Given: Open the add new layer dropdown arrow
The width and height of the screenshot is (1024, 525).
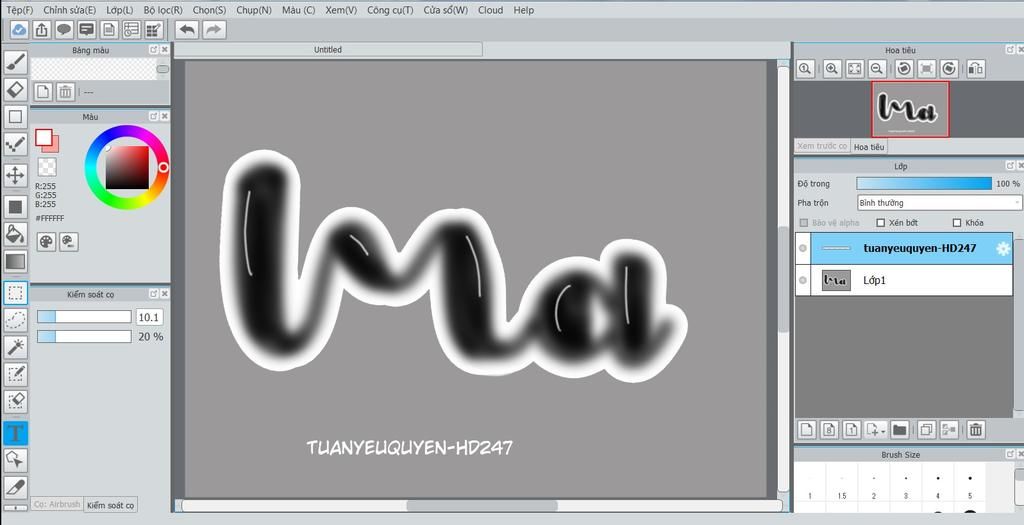Looking at the screenshot, I should 883,431.
